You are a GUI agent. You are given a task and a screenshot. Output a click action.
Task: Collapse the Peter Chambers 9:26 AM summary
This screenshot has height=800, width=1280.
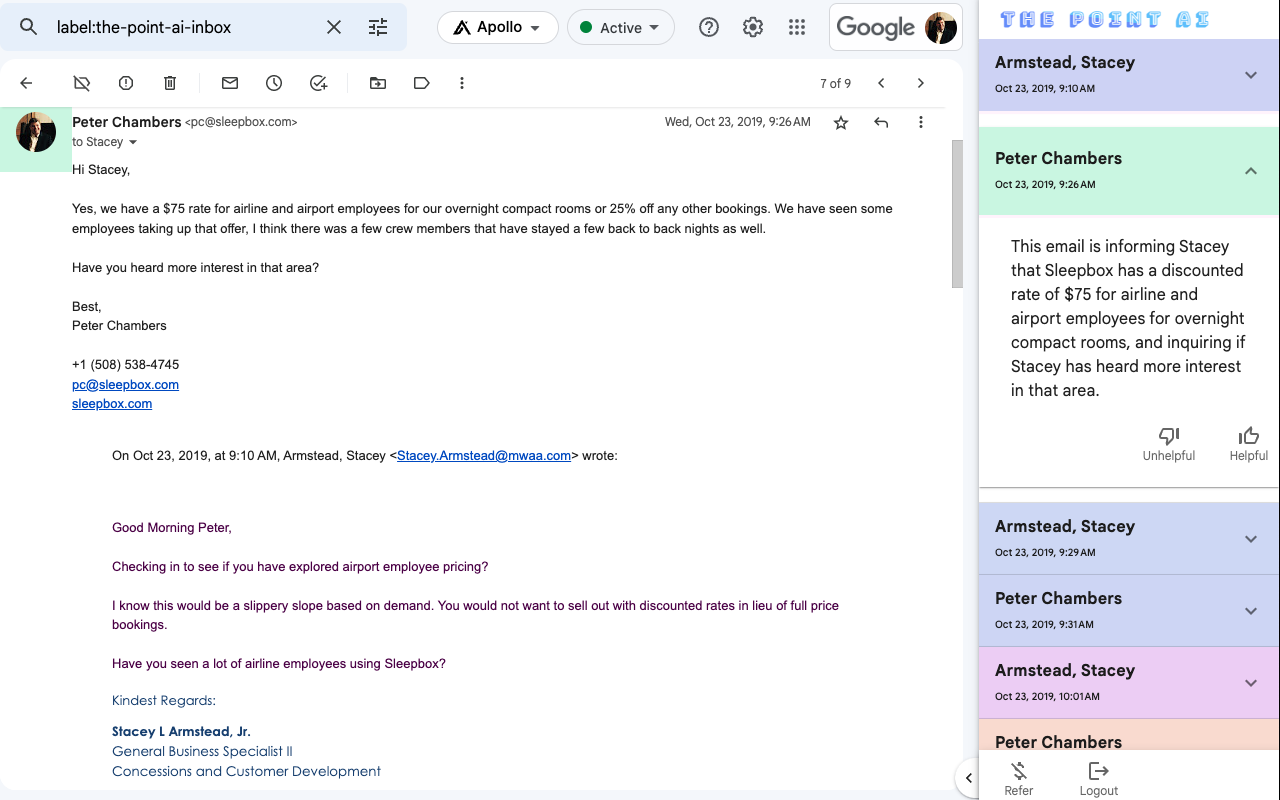1250,171
